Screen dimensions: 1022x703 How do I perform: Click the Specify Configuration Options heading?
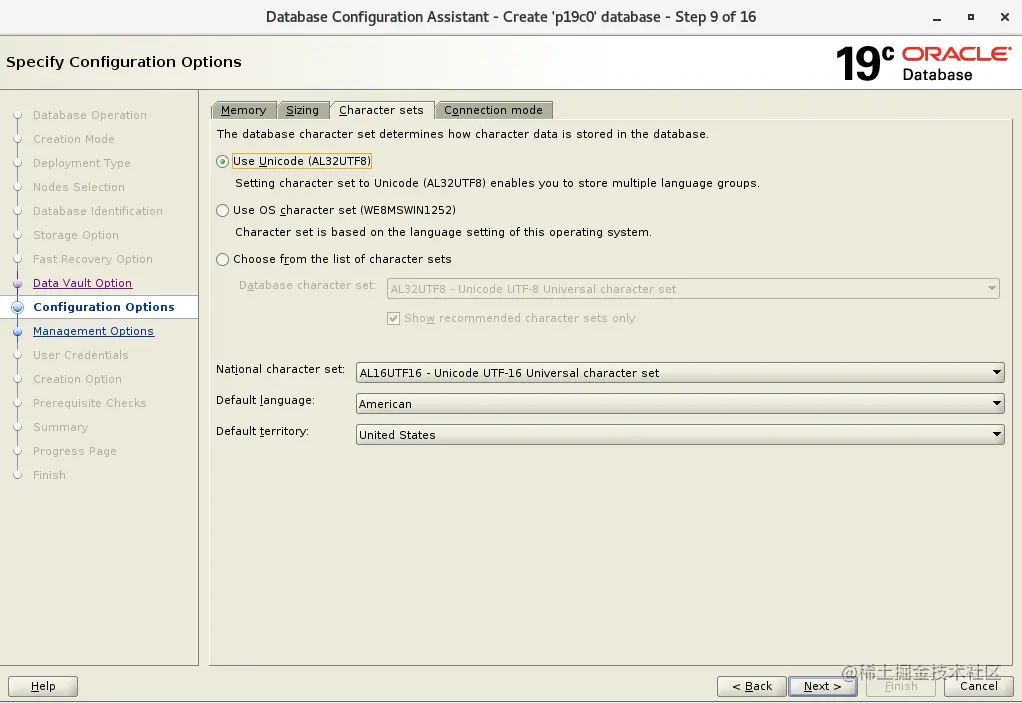click(x=124, y=62)
